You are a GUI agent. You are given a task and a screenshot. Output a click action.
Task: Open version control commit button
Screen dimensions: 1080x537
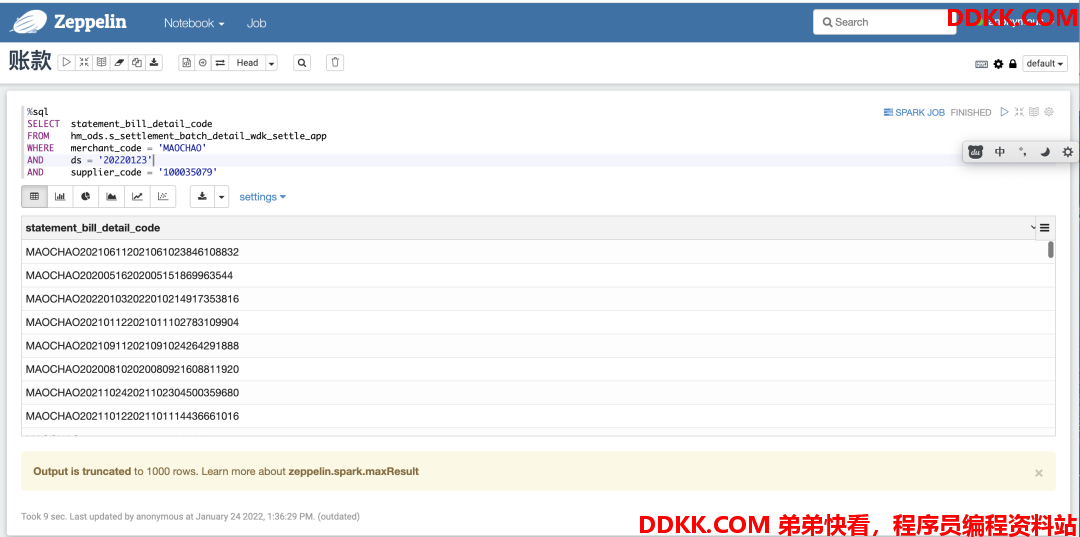(187, 63)
